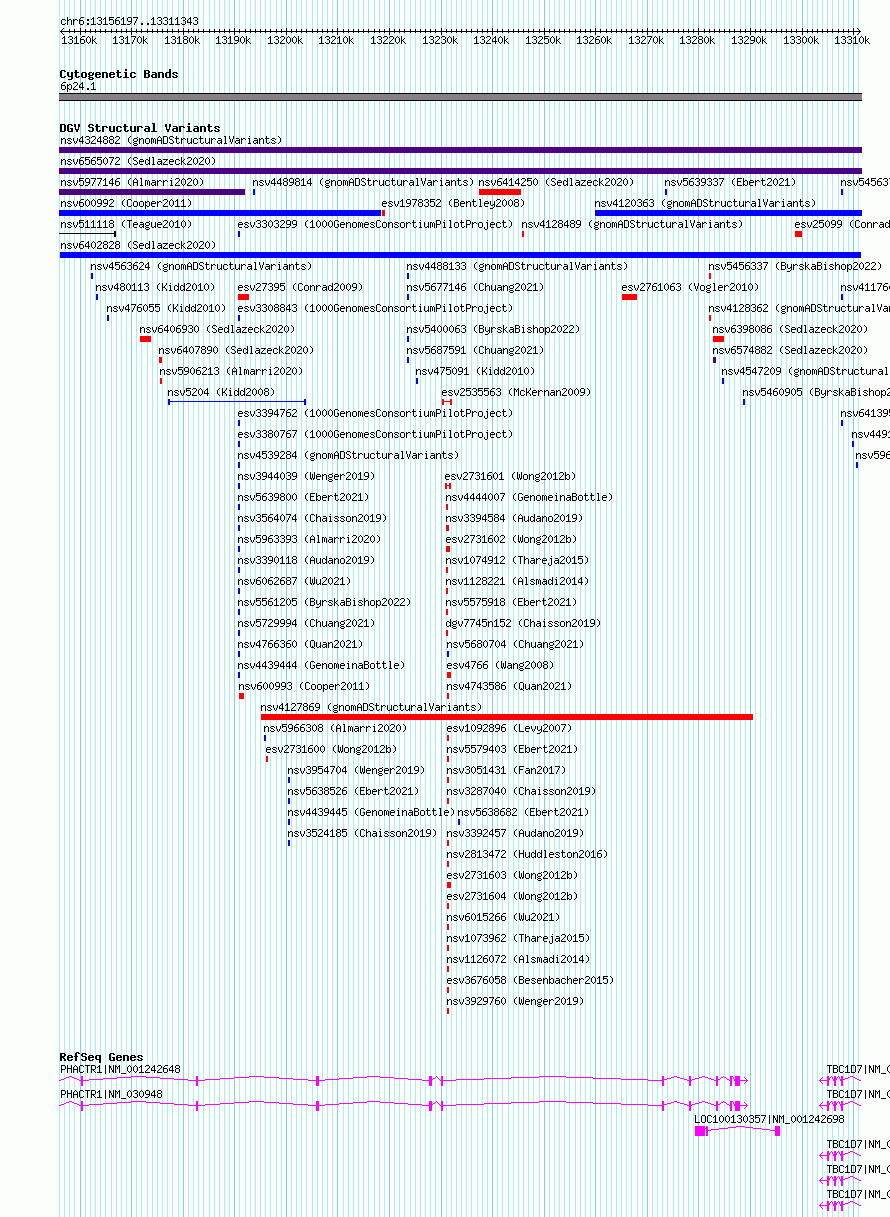Select the 6p24.1 cytogenetic band label
This screenshot has height=1217, width=890.
pyautogui.click(x=78, y=87)
